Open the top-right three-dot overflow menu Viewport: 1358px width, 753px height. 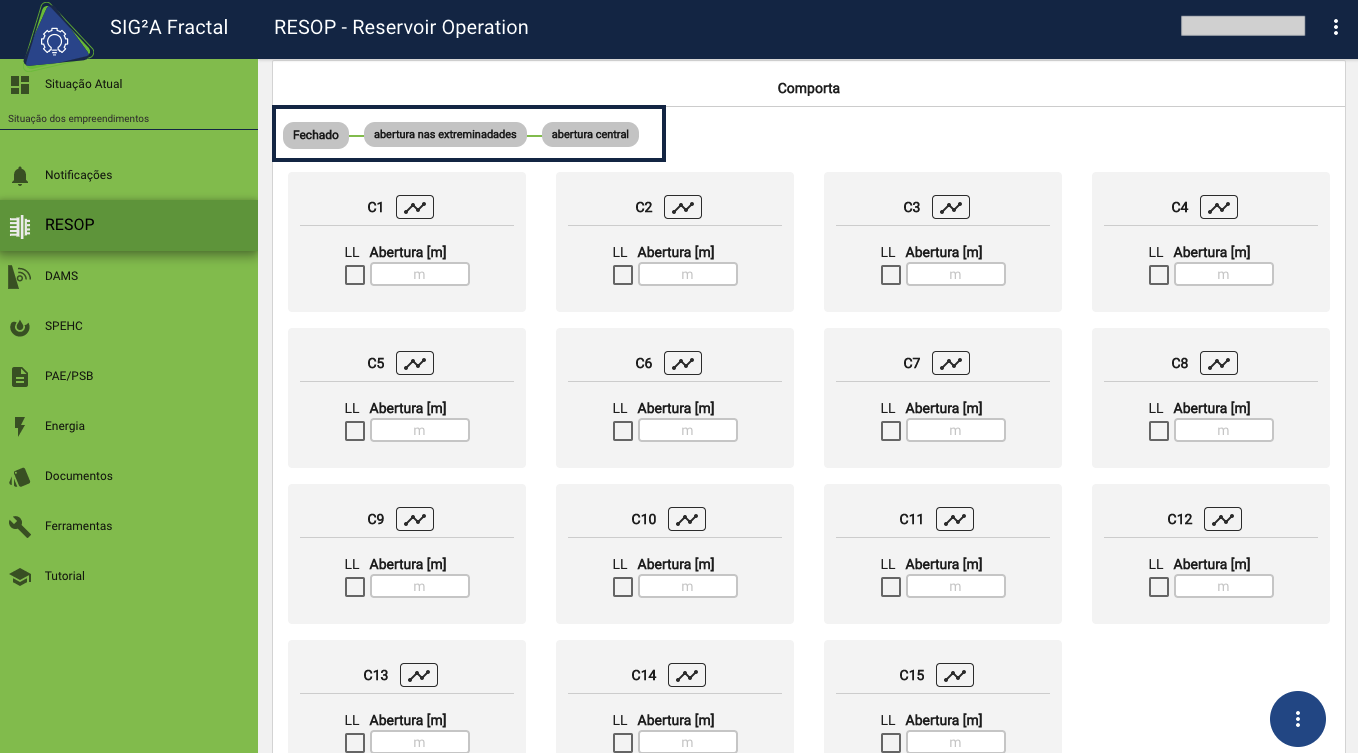[x=1336, y=27]
